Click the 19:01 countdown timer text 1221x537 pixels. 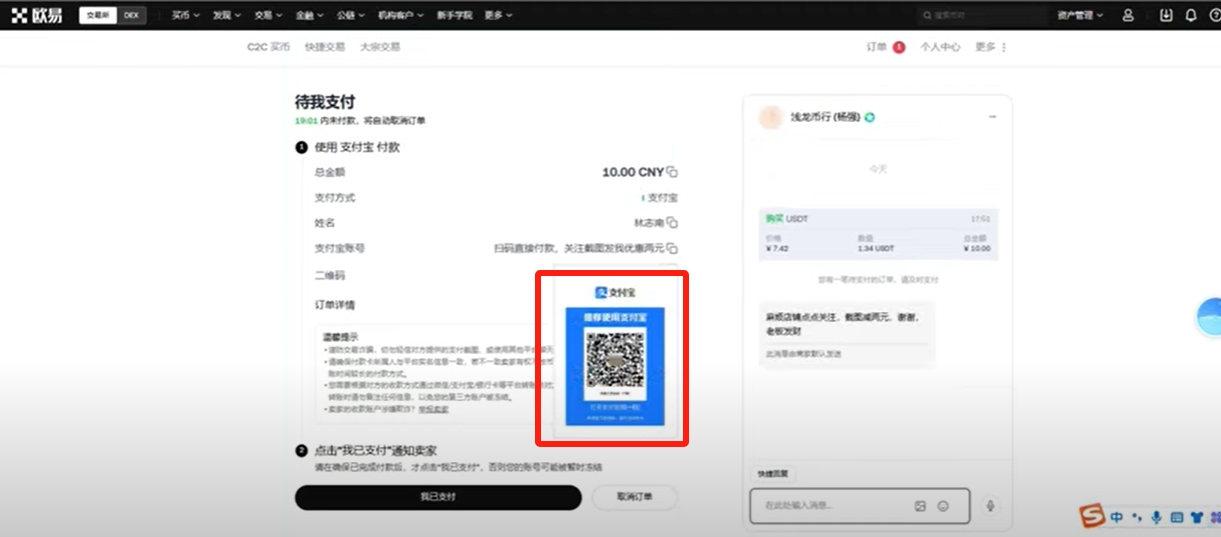pyautogui.click(x=306, y=120)
